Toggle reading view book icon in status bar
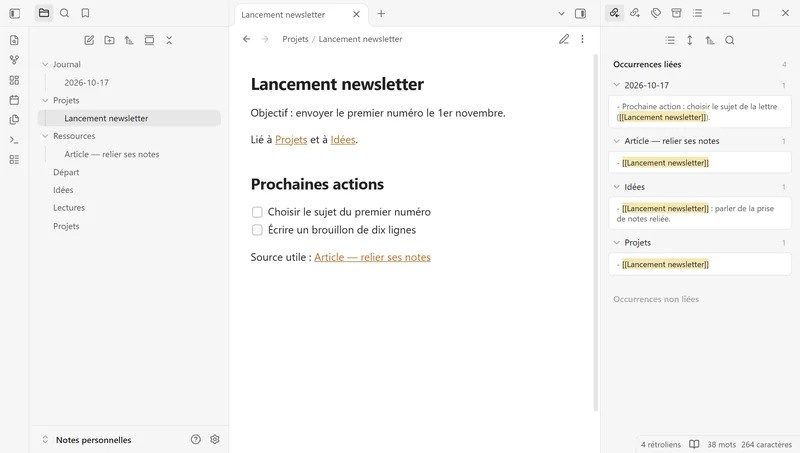800x453 pixels. click(694, 444)
